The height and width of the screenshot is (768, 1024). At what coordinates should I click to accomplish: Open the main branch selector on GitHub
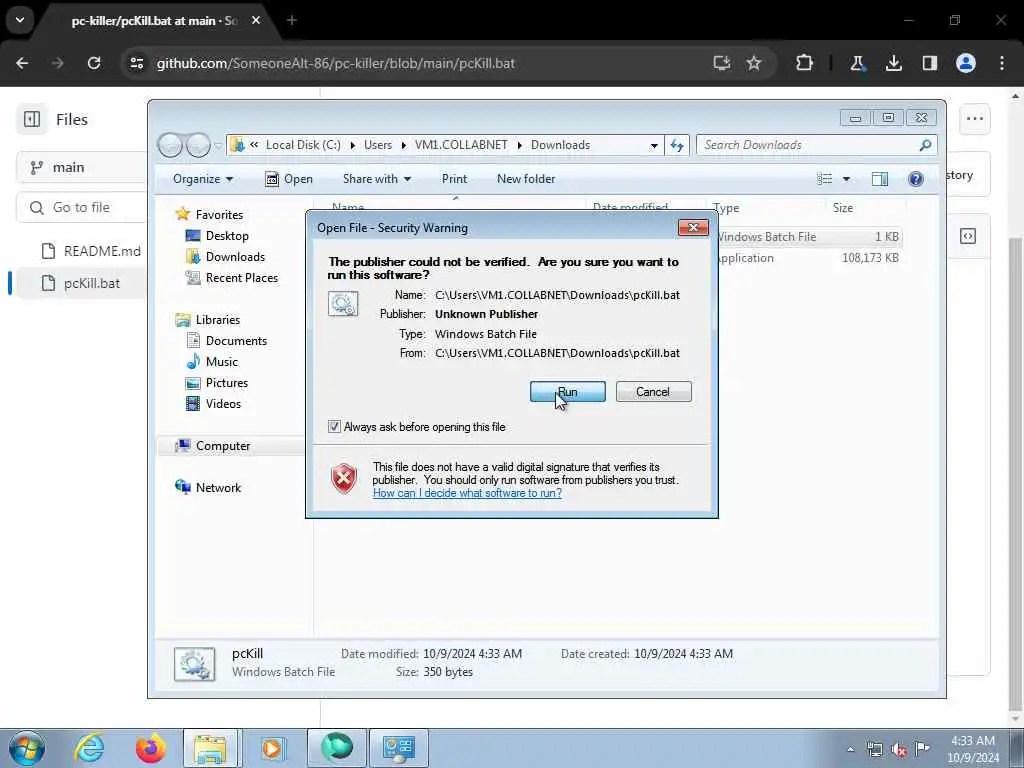coord(81,168)
